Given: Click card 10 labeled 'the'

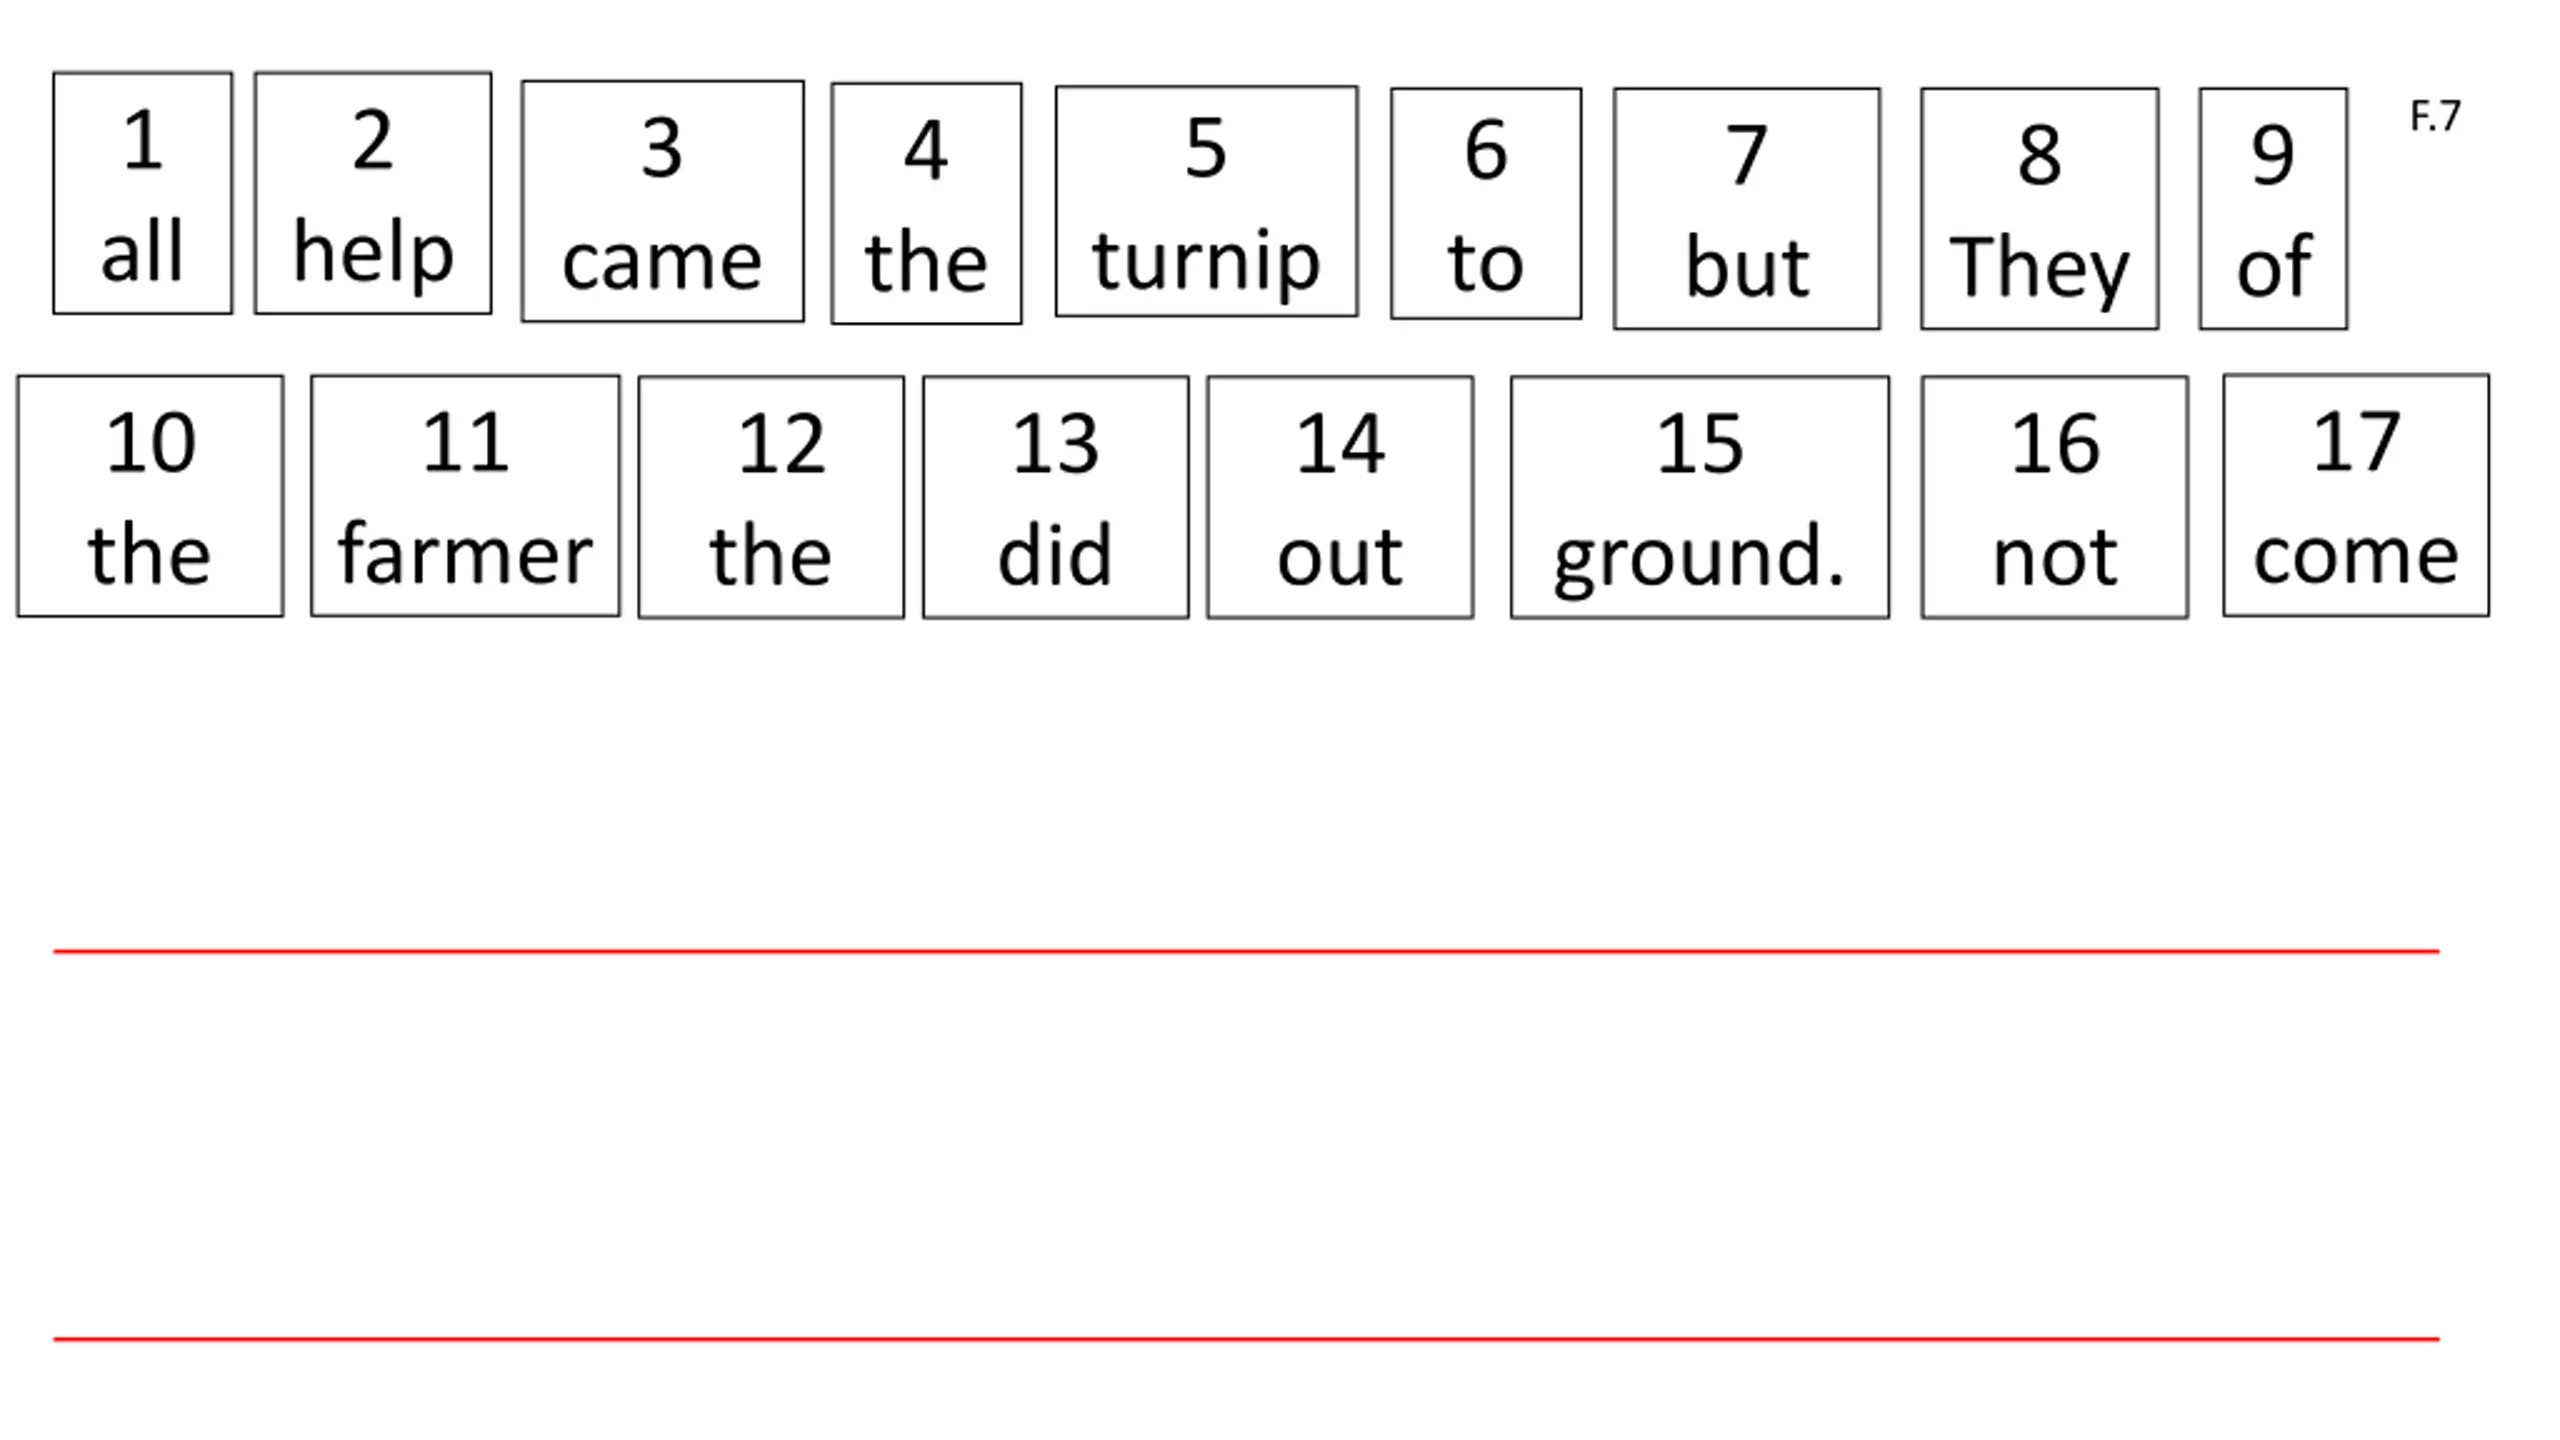Looking at the screenshot, I should (x=150, y=497).
